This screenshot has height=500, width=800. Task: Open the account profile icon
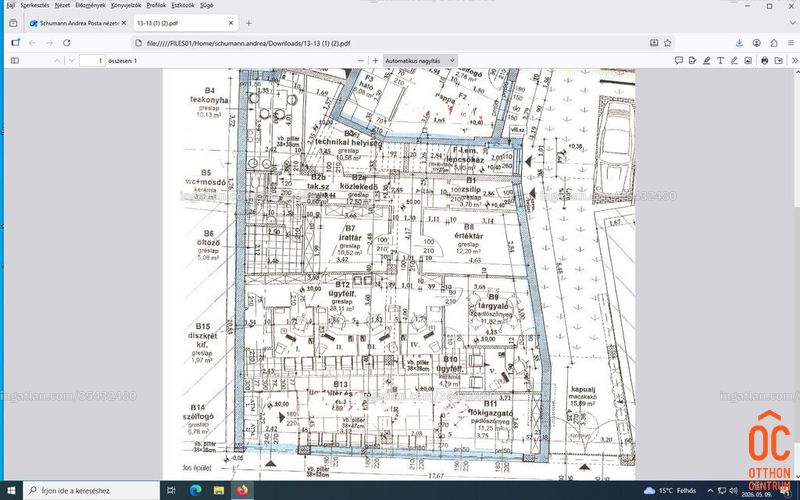[757, 43]
